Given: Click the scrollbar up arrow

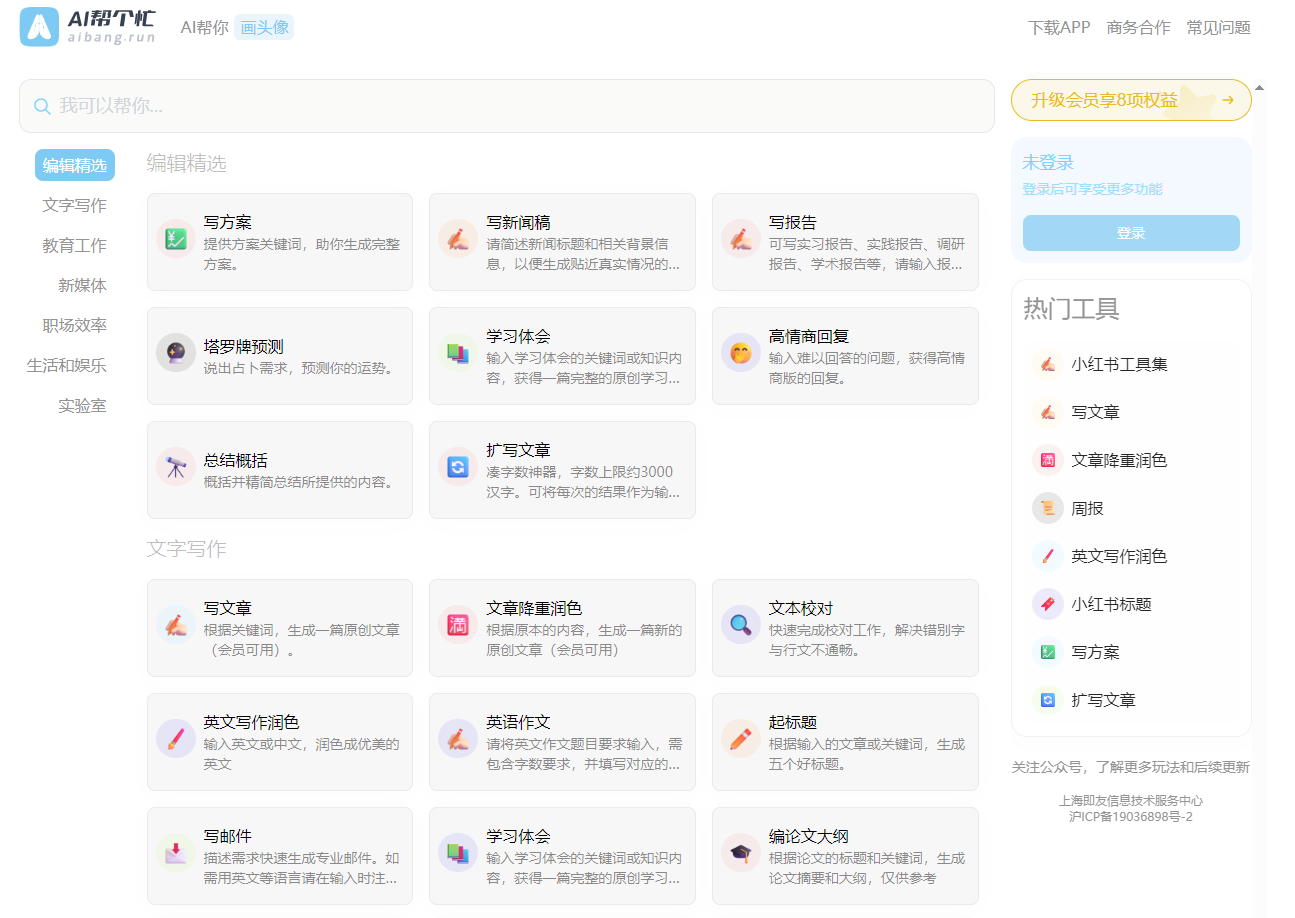Looking at the screenshot, I should 1259,88.
